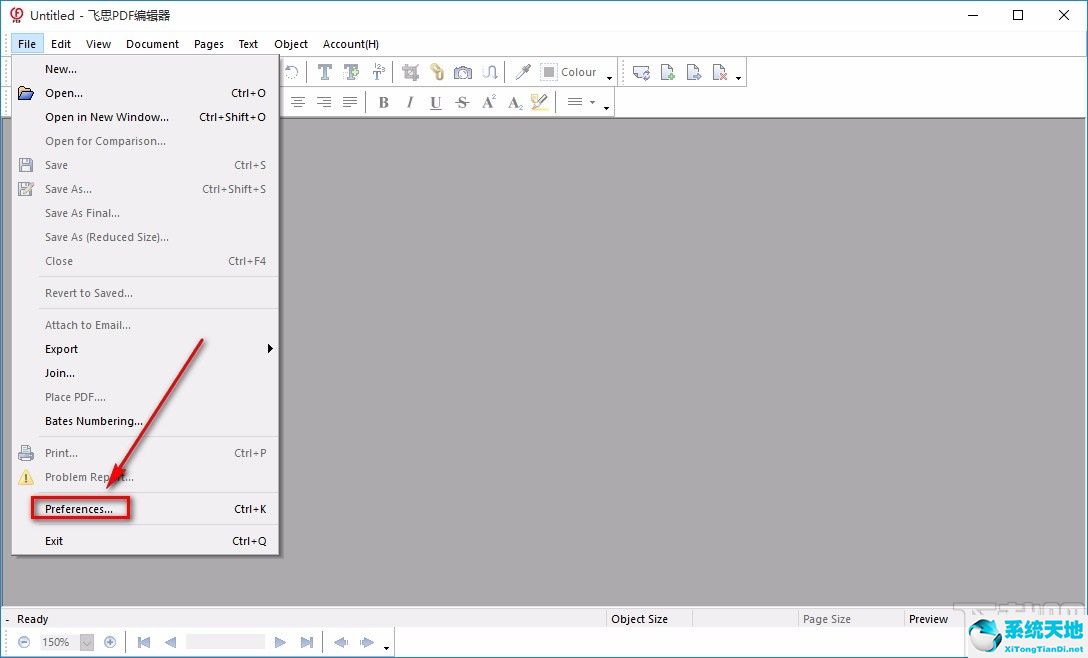Click the page number input field
Image resolution: width=1088 pixels, height=658 pixels.
pyautogui.click(x=225, y=642)
